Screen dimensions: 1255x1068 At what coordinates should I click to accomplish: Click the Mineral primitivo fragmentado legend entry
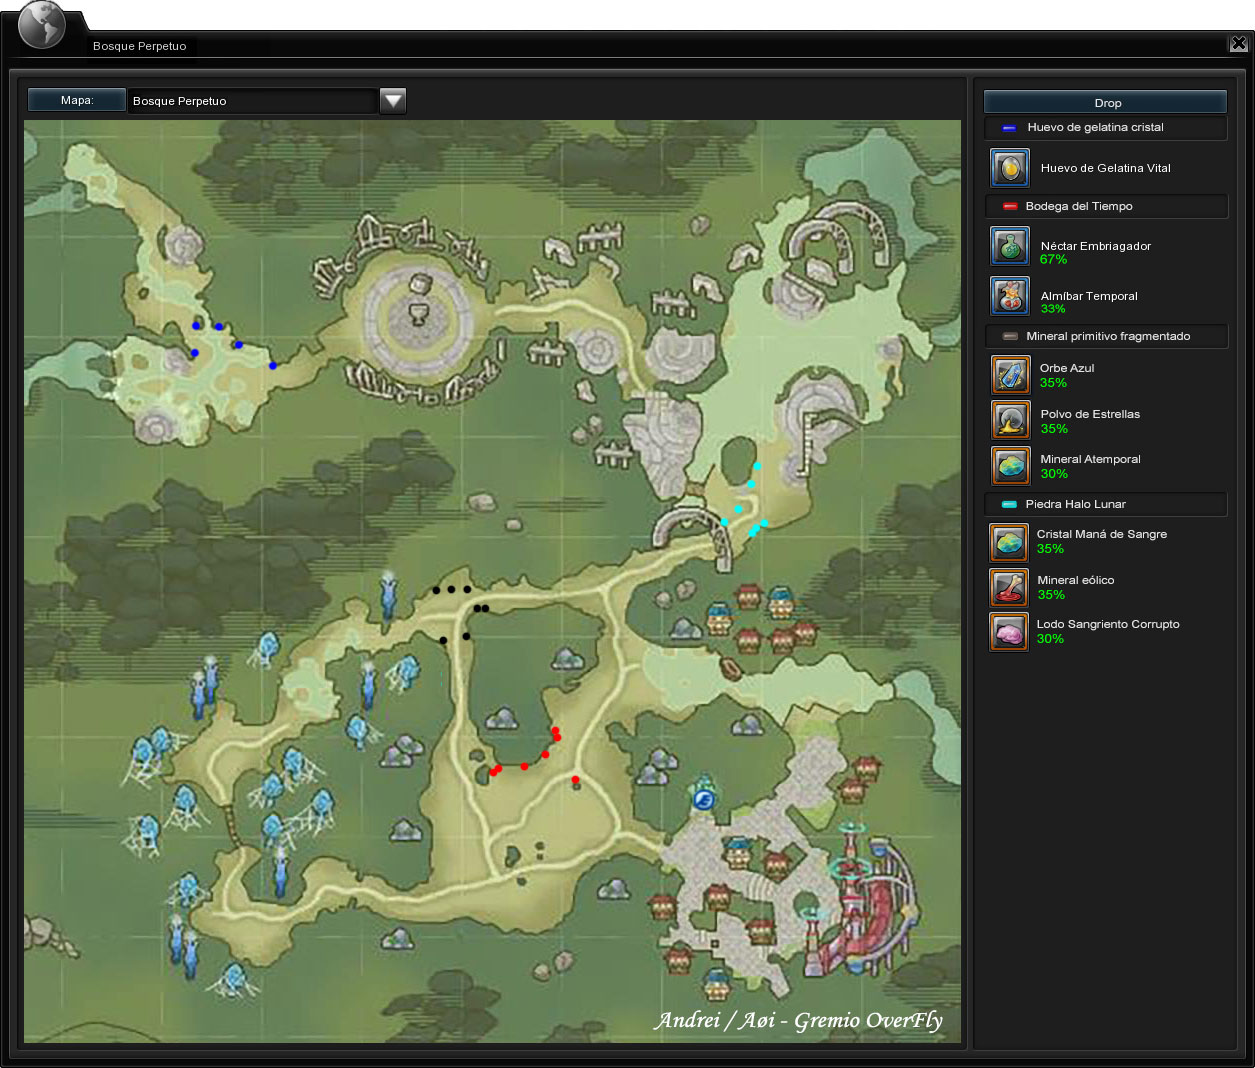(1105, 336)
